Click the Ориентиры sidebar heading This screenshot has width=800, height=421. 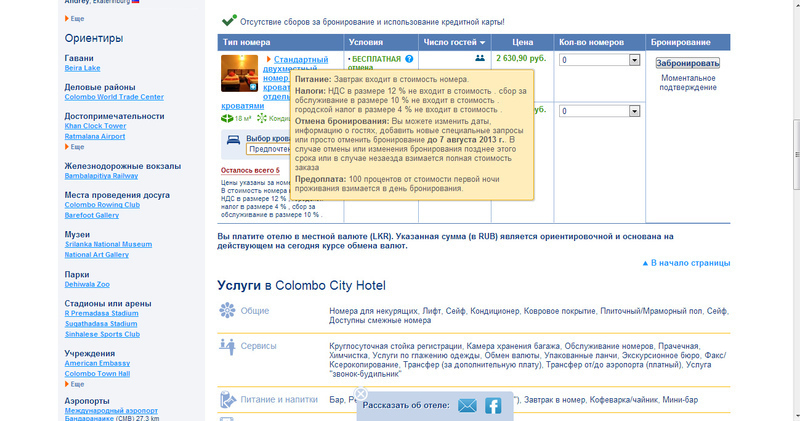click(93, 38)
